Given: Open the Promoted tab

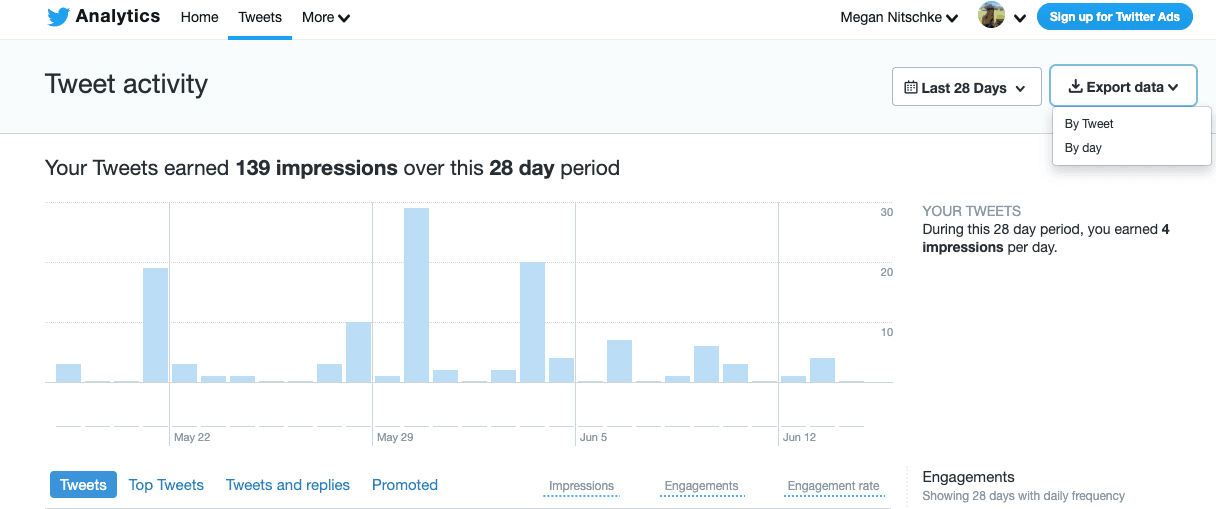Looking at the screenshot, I should click(405, 485).
